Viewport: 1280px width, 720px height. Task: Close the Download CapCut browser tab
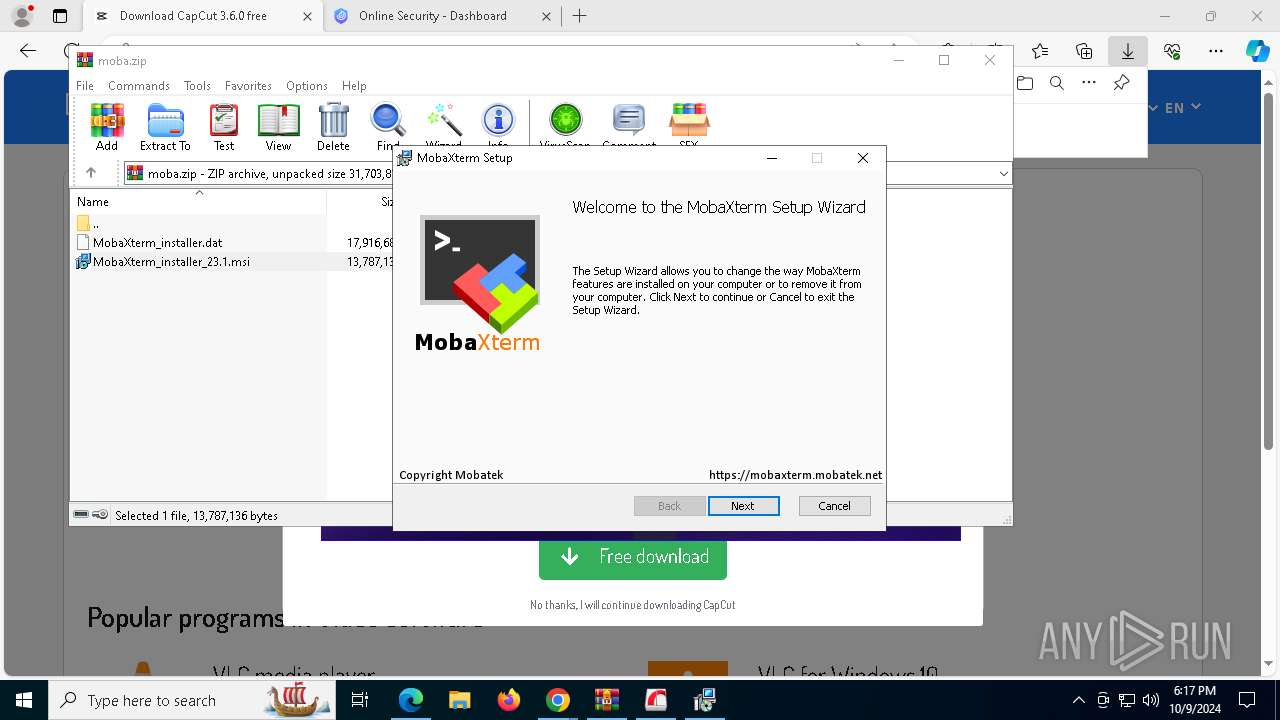[307, 16]
